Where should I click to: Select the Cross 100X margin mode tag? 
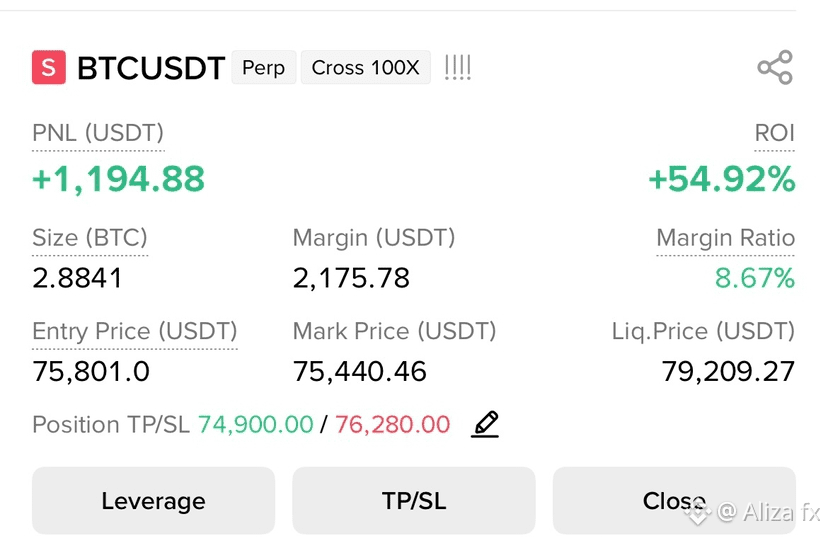365,68
